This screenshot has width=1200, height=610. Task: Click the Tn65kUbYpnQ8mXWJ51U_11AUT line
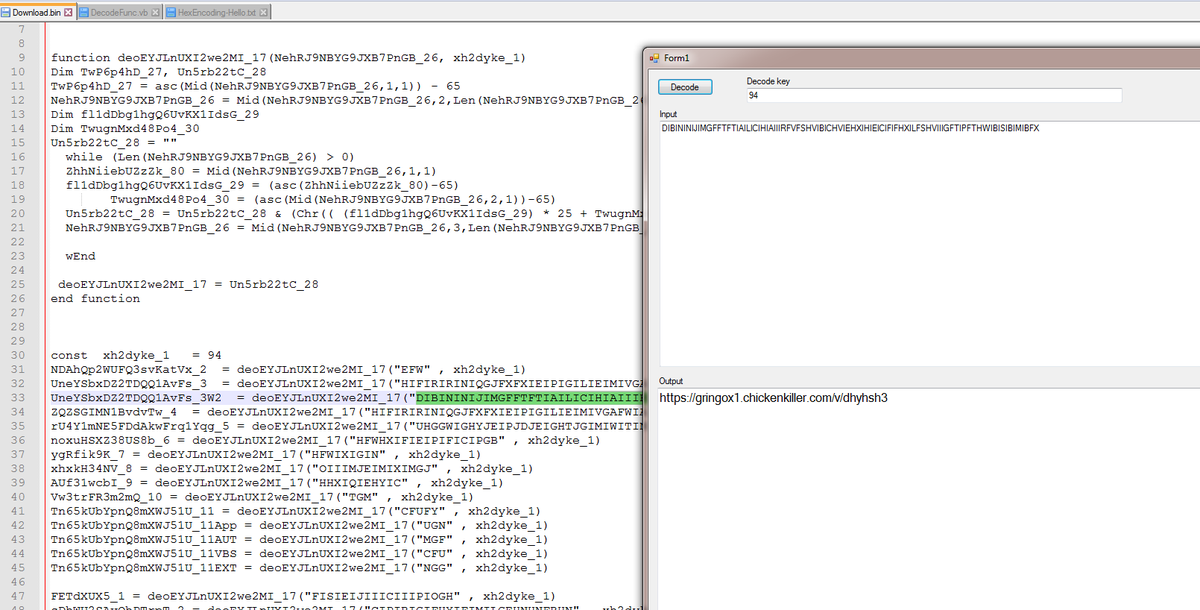(299, 538)
